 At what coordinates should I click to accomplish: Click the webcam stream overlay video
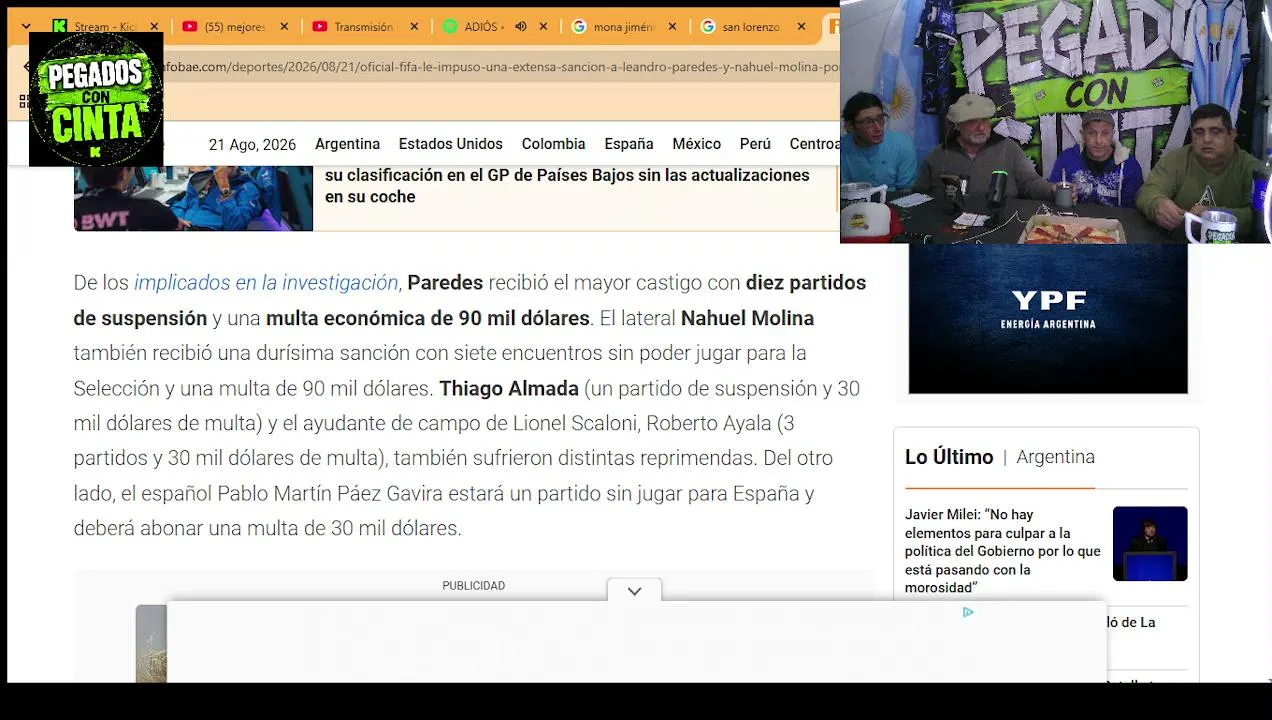pyautogui.click(x=1055, y=122)
